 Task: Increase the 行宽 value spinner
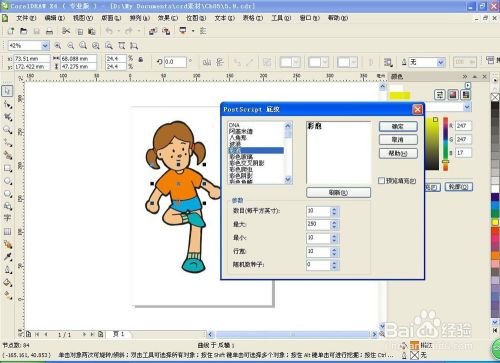click(334, 249)
